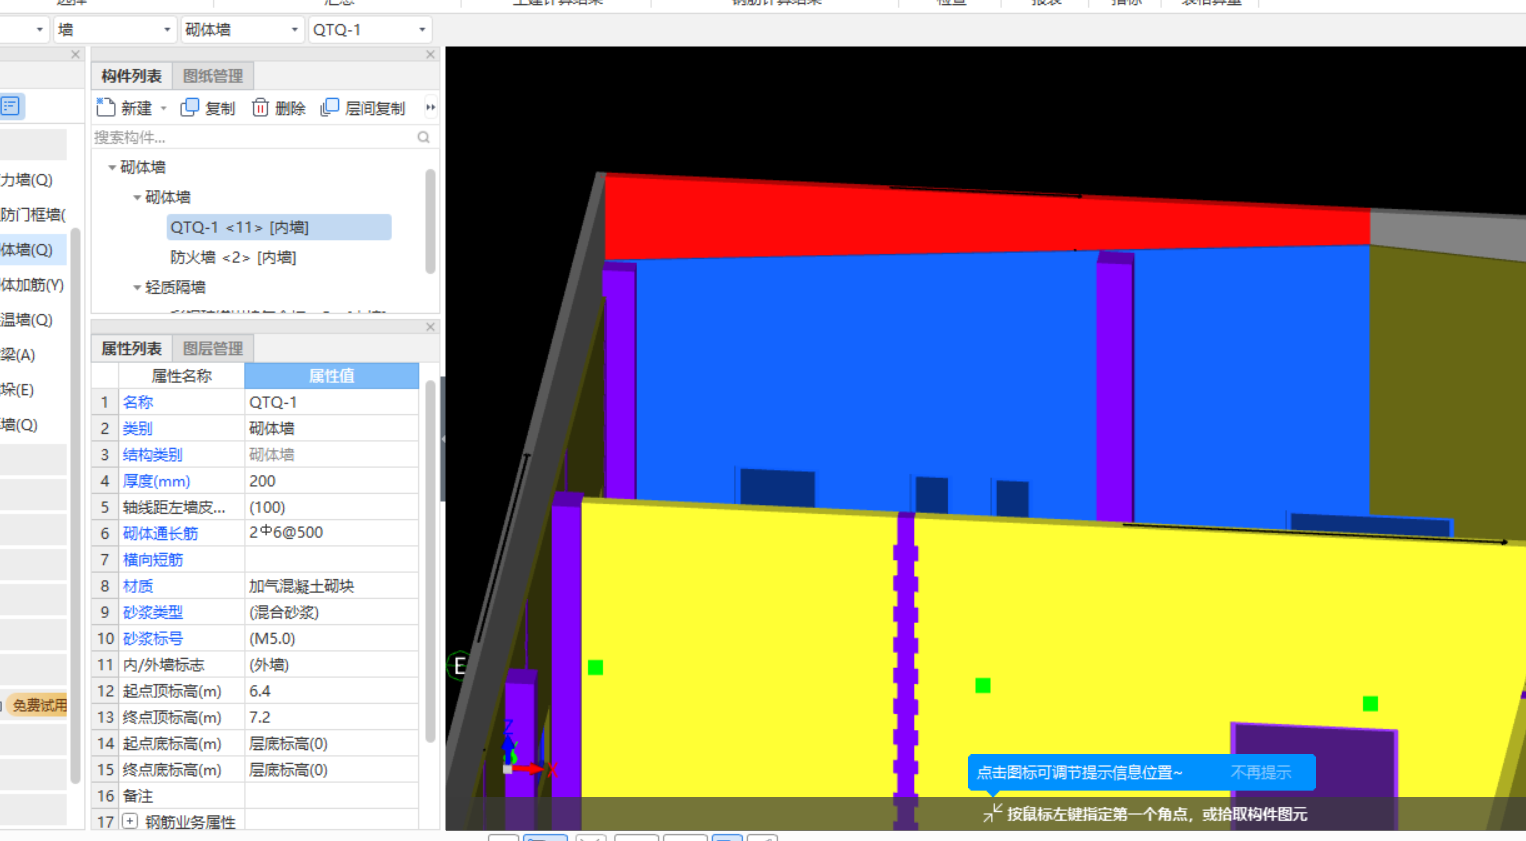Click the 横向短筋 property name
The height and width of the screenshot is (841, 1526).
tap(153, 560)
